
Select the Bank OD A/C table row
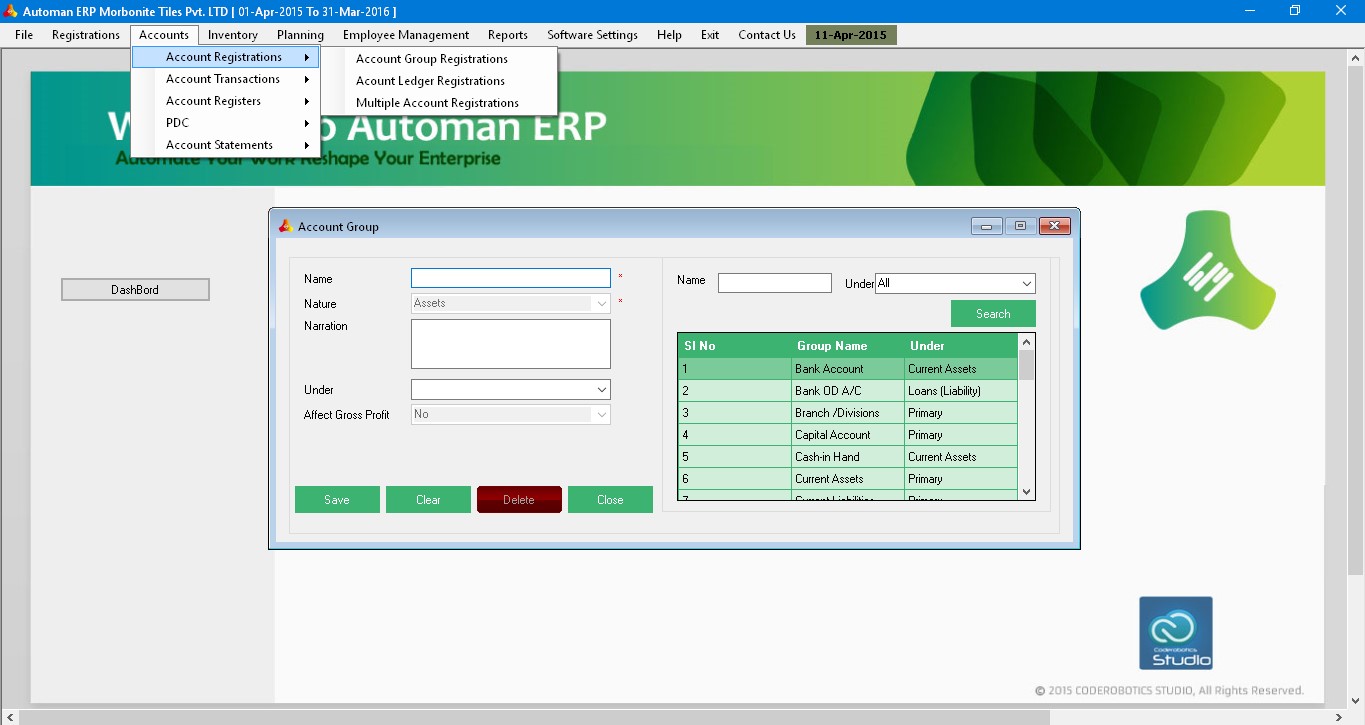(x=847, y=391)
